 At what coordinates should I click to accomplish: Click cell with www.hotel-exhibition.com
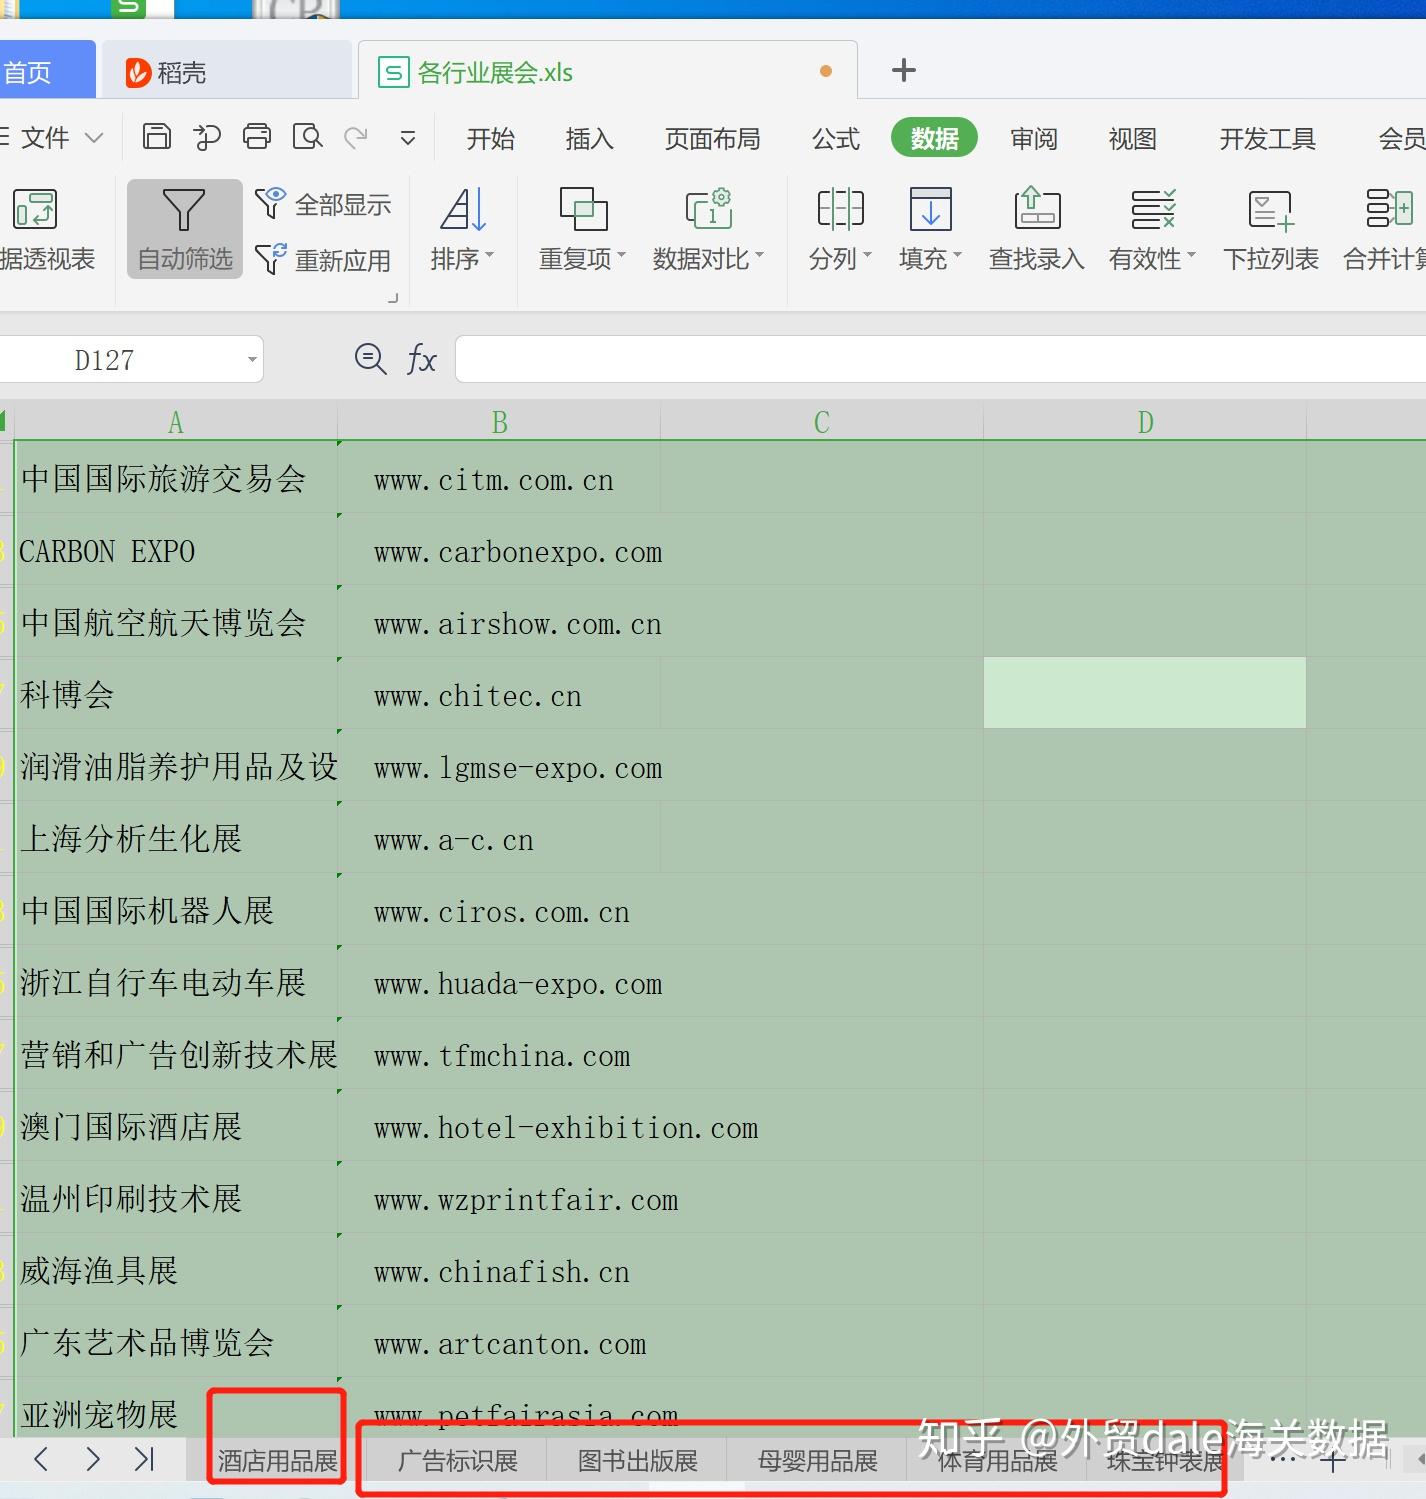coord(499,1126)
